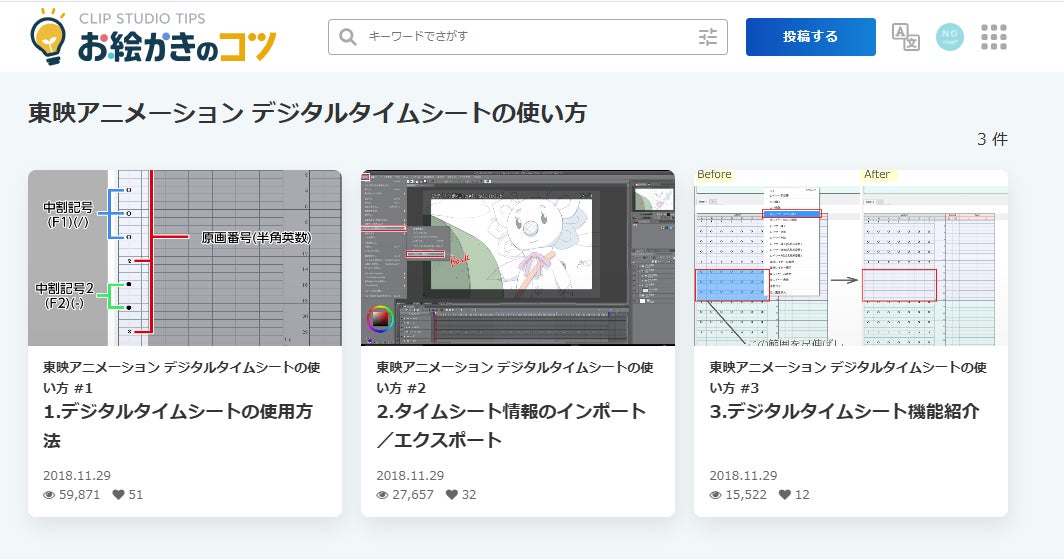Click the magnifier search icon

click(347, 37)
